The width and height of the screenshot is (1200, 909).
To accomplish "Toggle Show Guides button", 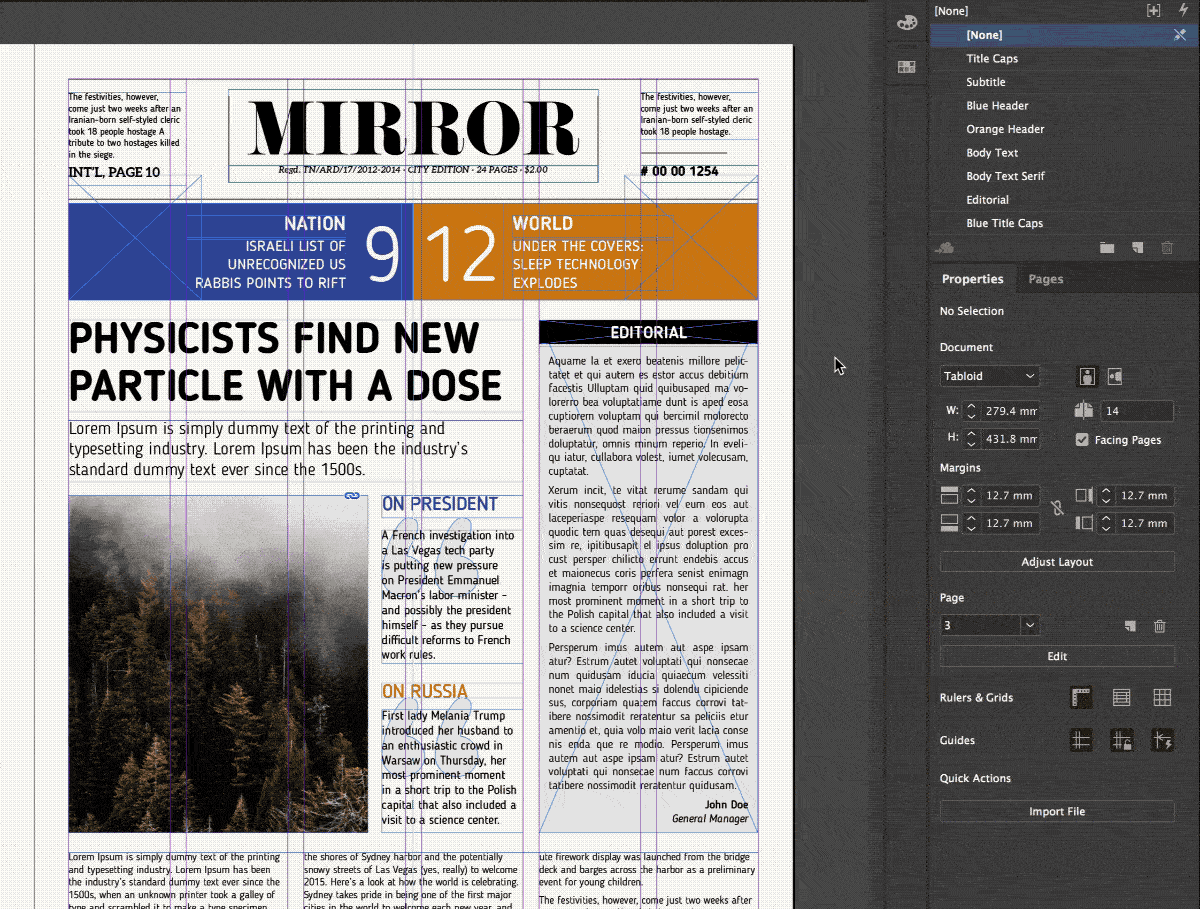I will [x=1081, y=741].
